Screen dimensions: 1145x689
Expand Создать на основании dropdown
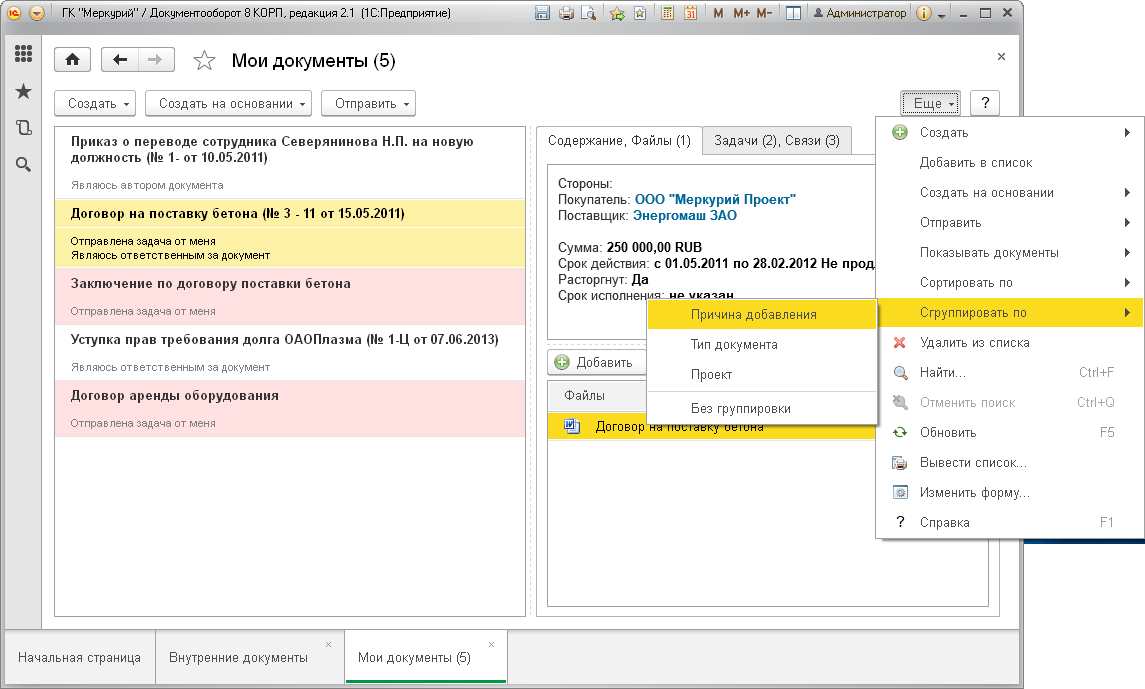[x=229, y=104]
